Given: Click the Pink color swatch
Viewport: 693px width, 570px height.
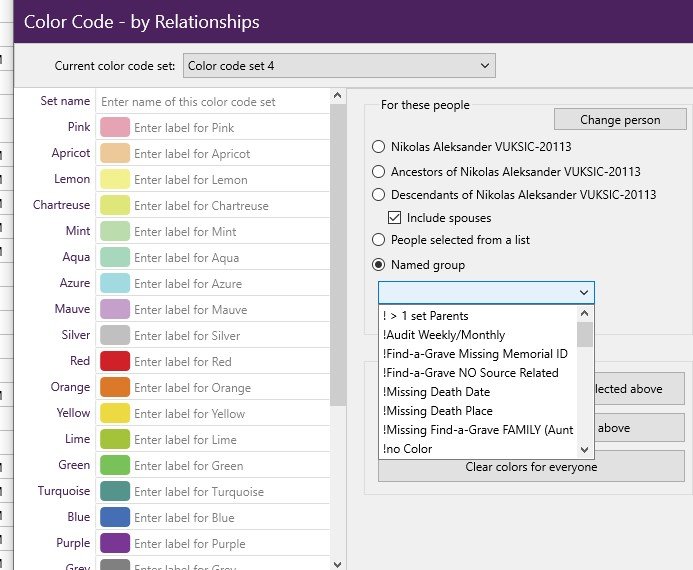Looking at the screenshot, I should coord(115,128).
